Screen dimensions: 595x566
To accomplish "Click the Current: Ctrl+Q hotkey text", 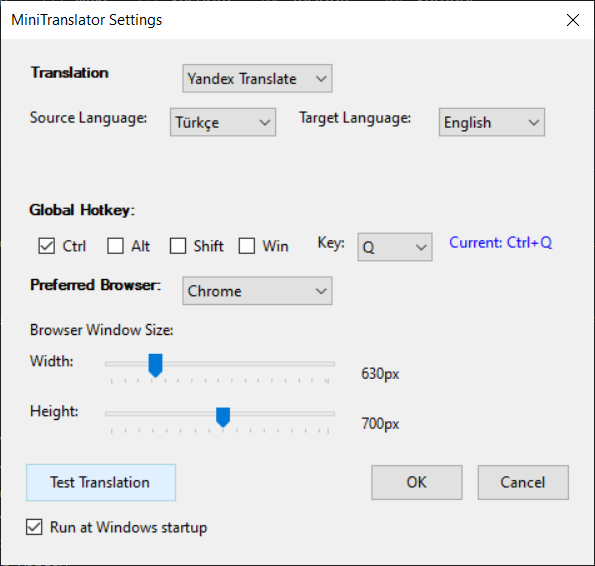I will 501,243.
